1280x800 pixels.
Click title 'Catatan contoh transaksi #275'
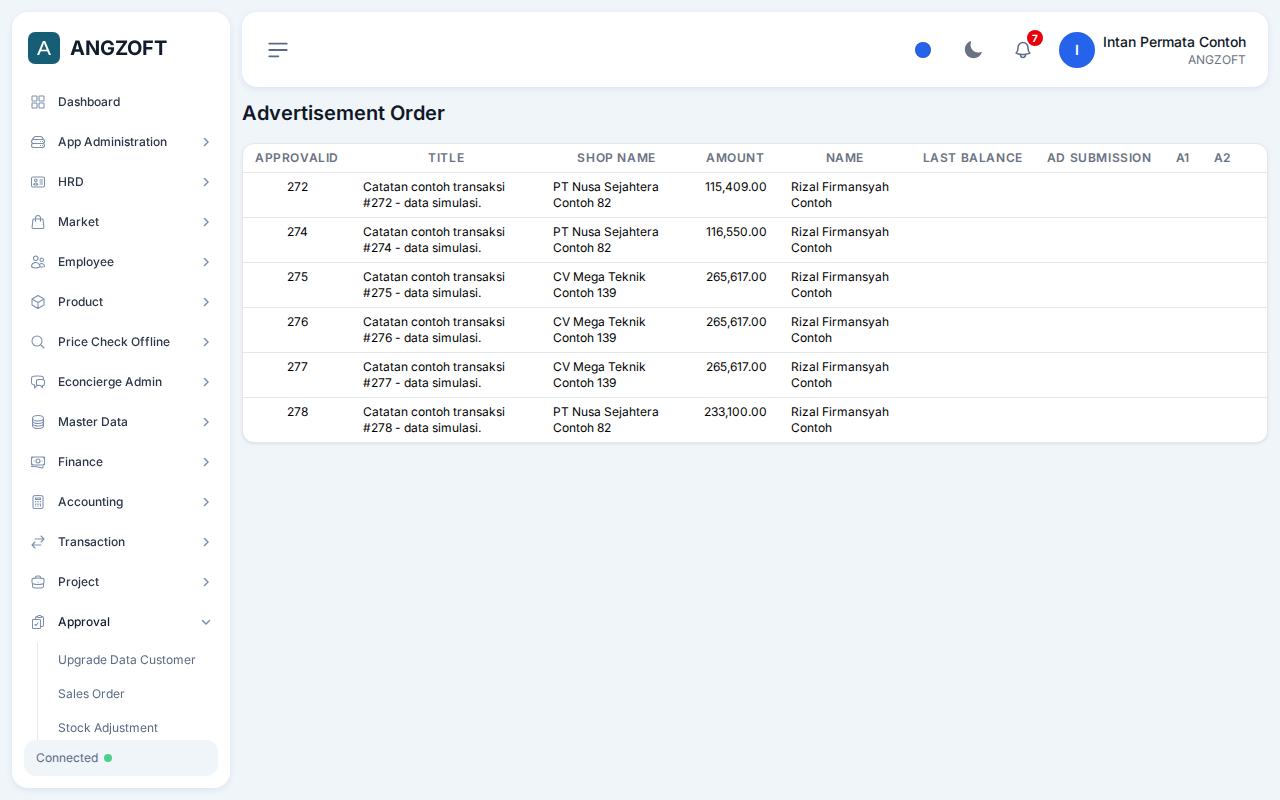pos(434,285)
